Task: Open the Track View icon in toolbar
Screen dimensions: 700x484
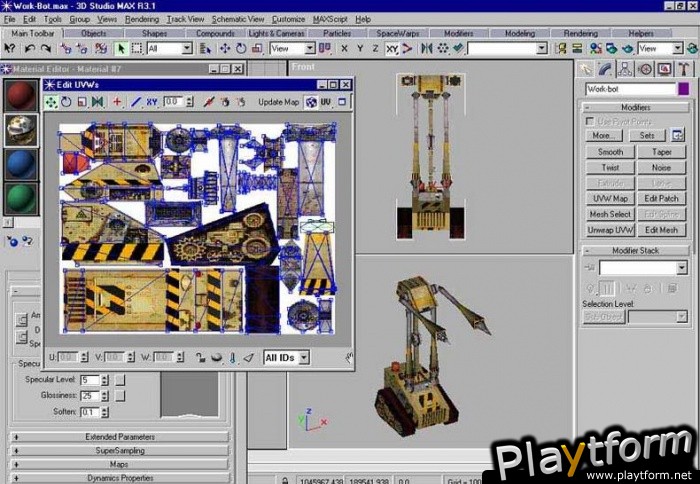Action: click(562, 48)
